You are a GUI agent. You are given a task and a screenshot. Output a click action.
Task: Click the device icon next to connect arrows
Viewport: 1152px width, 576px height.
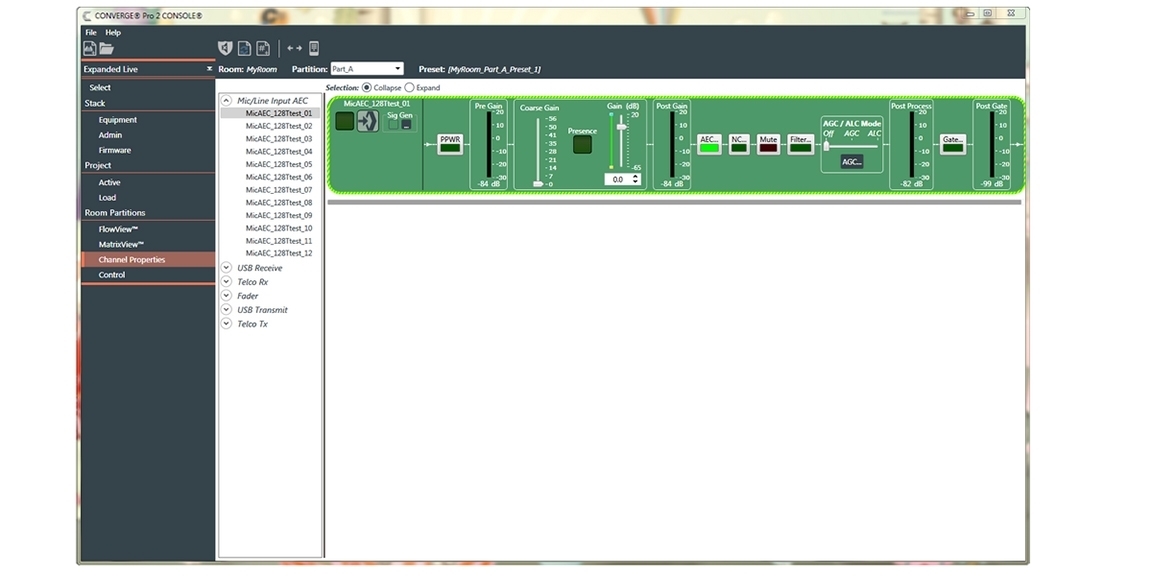pos(314,48)
